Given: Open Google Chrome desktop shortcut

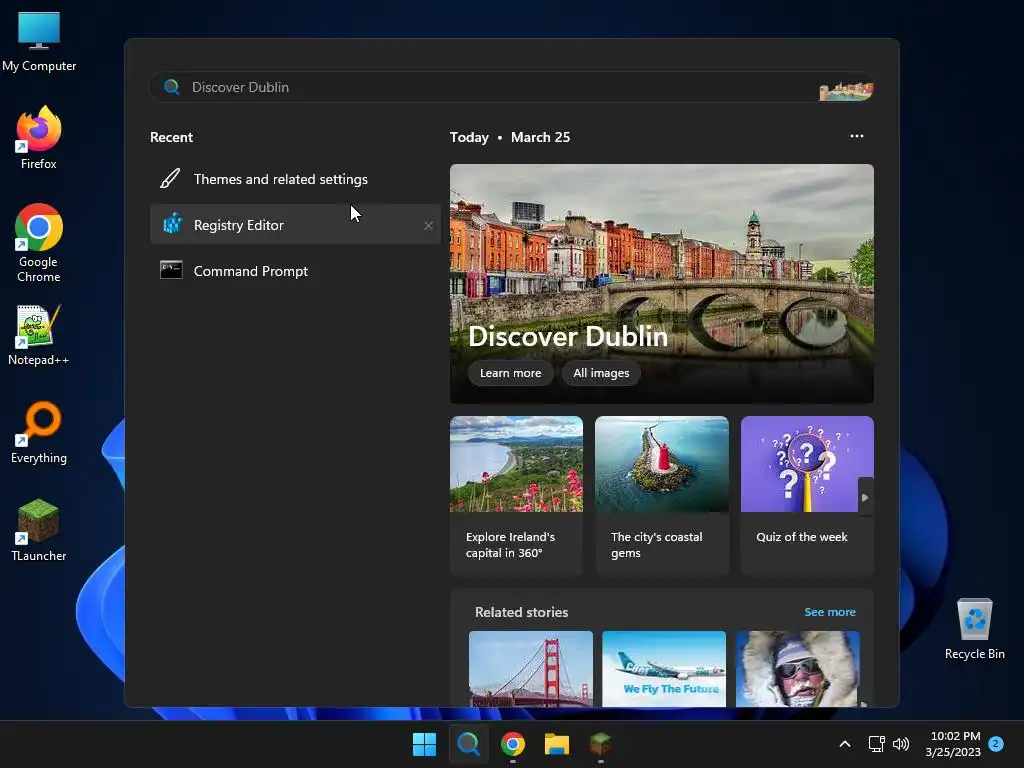Looking at the screenshot, I should (39, 243).
